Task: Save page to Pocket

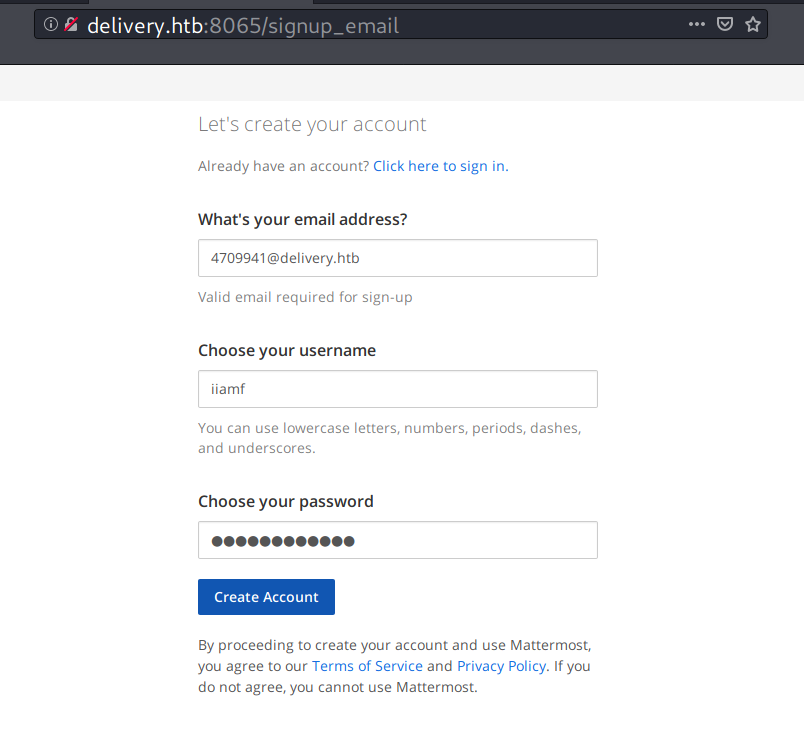Action: click(x=725, y=24)
